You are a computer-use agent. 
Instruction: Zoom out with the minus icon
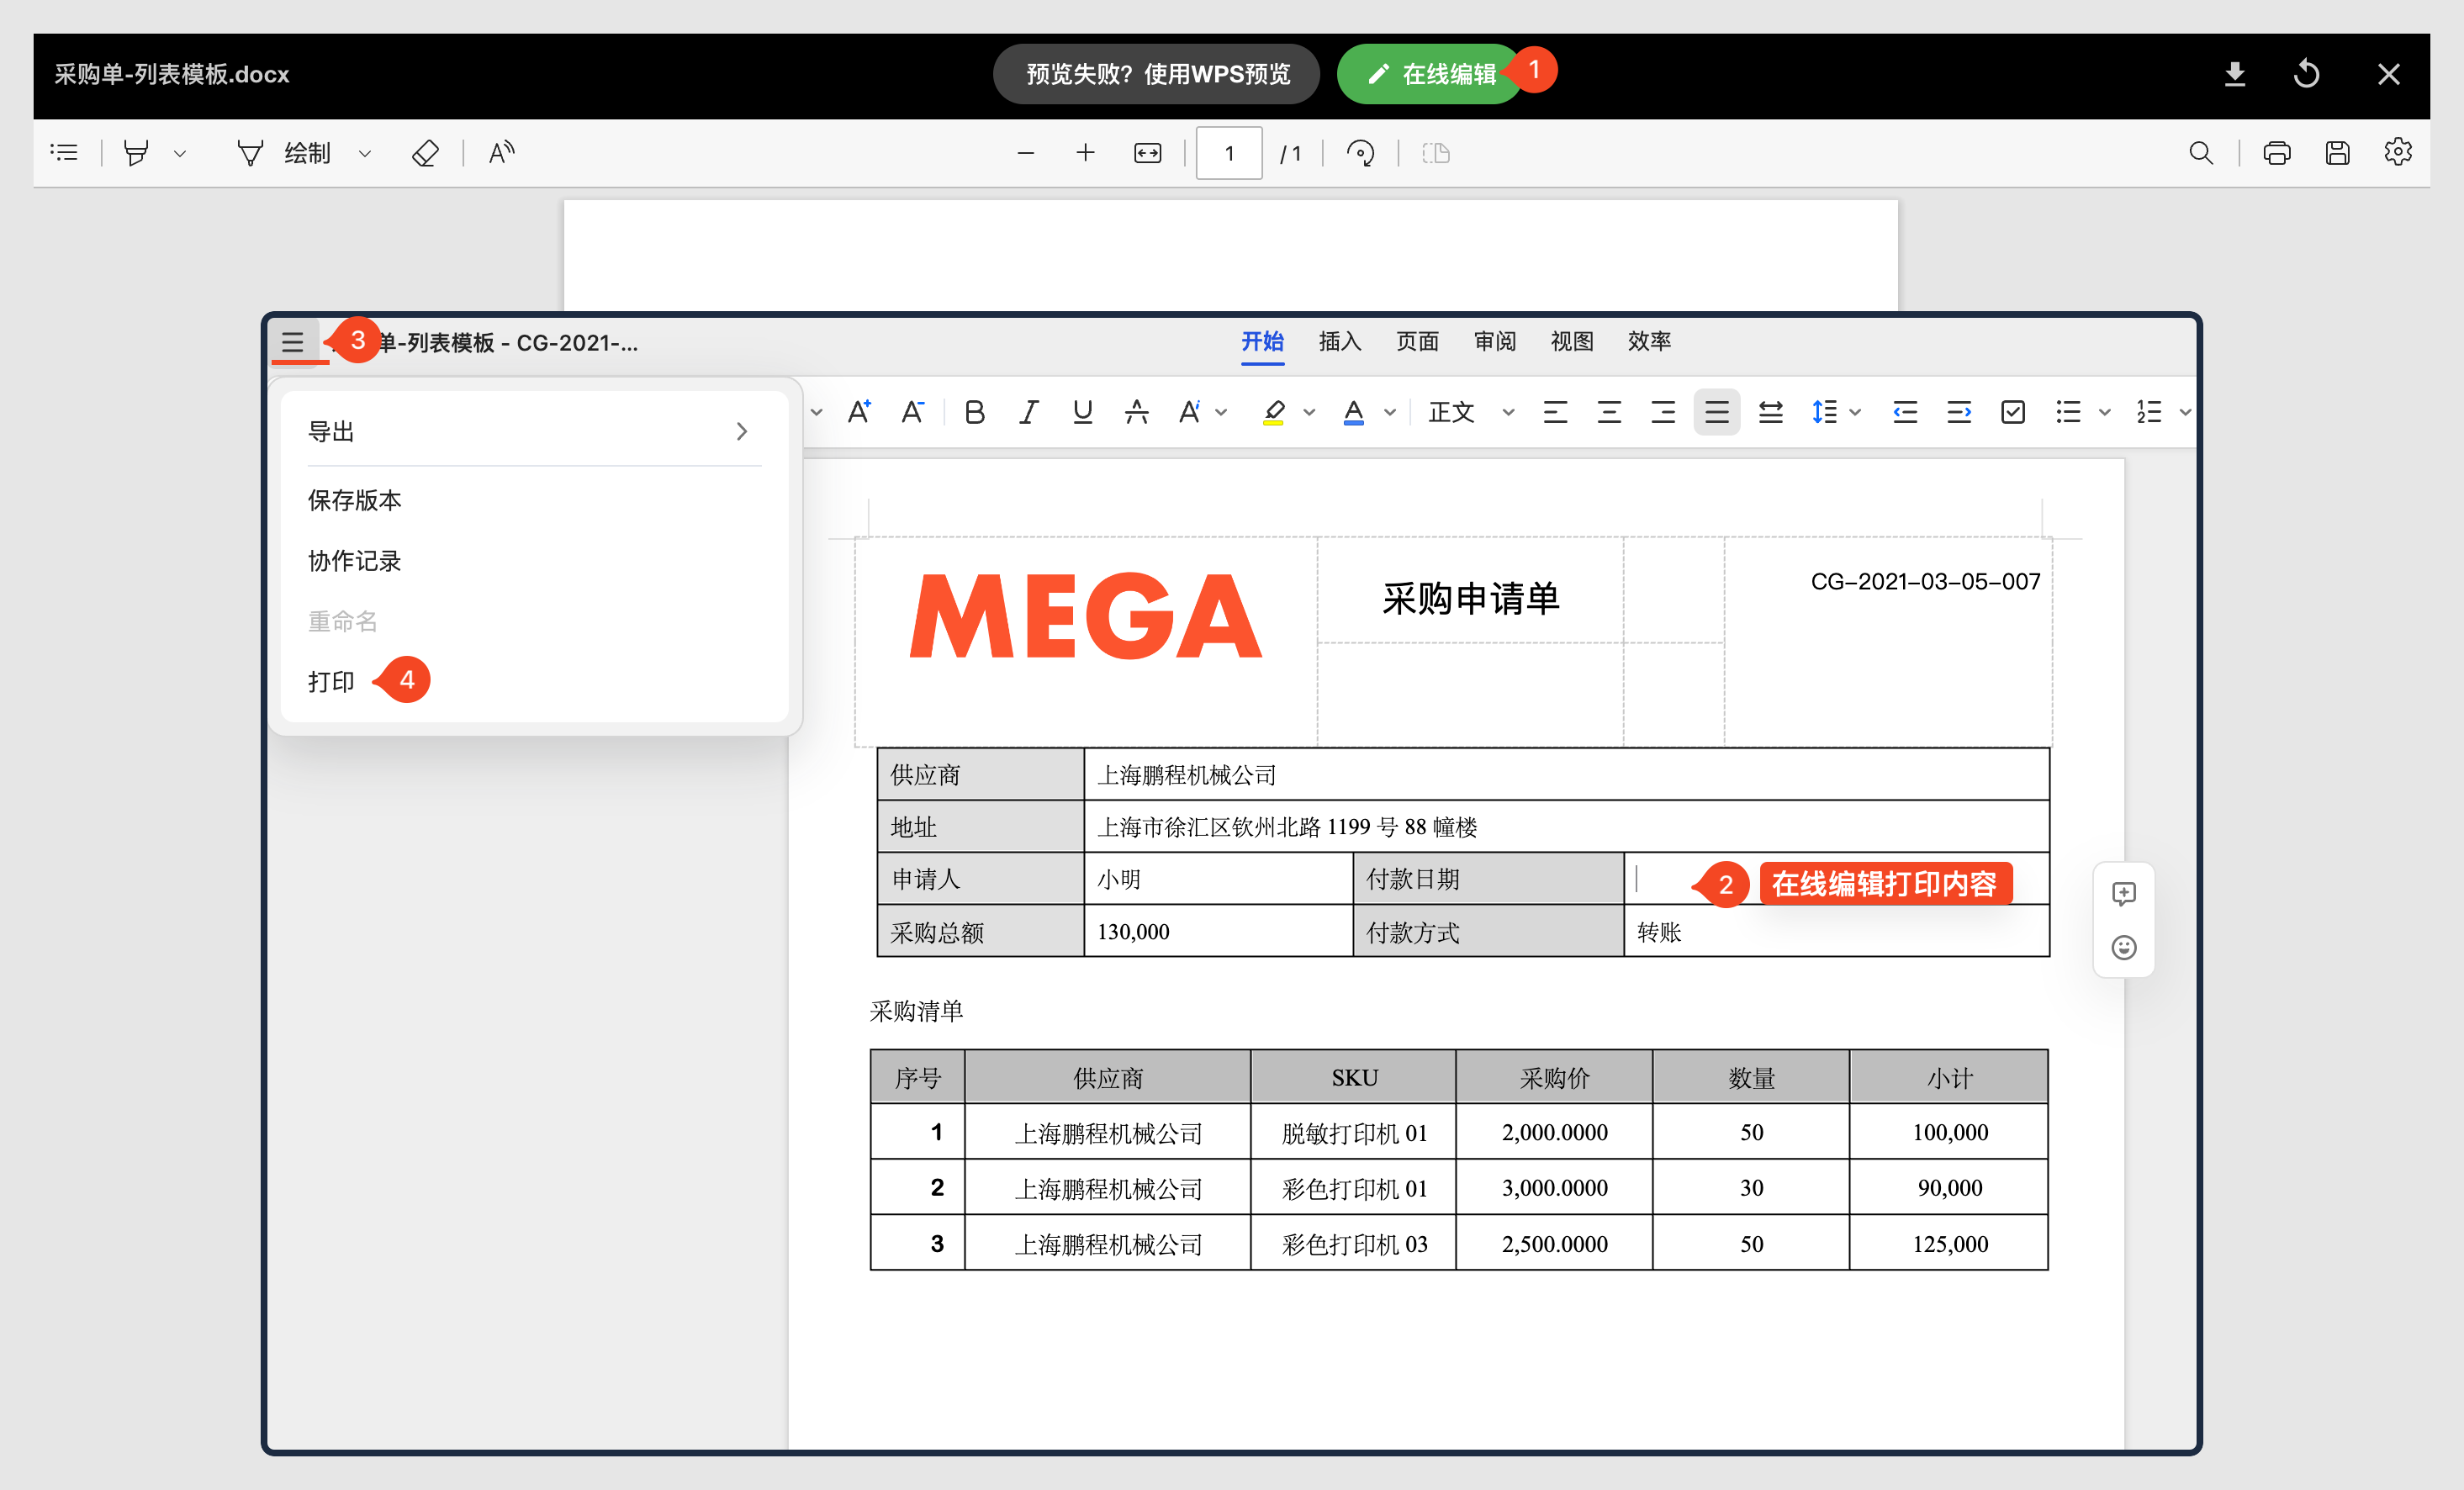point(1025,153)
